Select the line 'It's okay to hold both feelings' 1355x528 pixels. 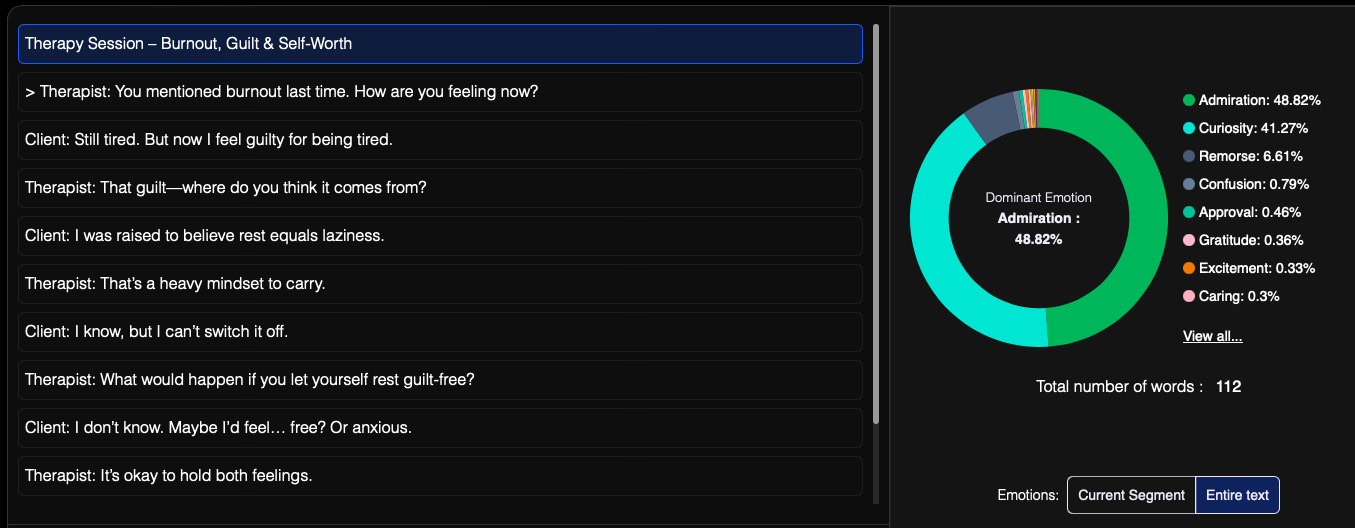[440, 476]
